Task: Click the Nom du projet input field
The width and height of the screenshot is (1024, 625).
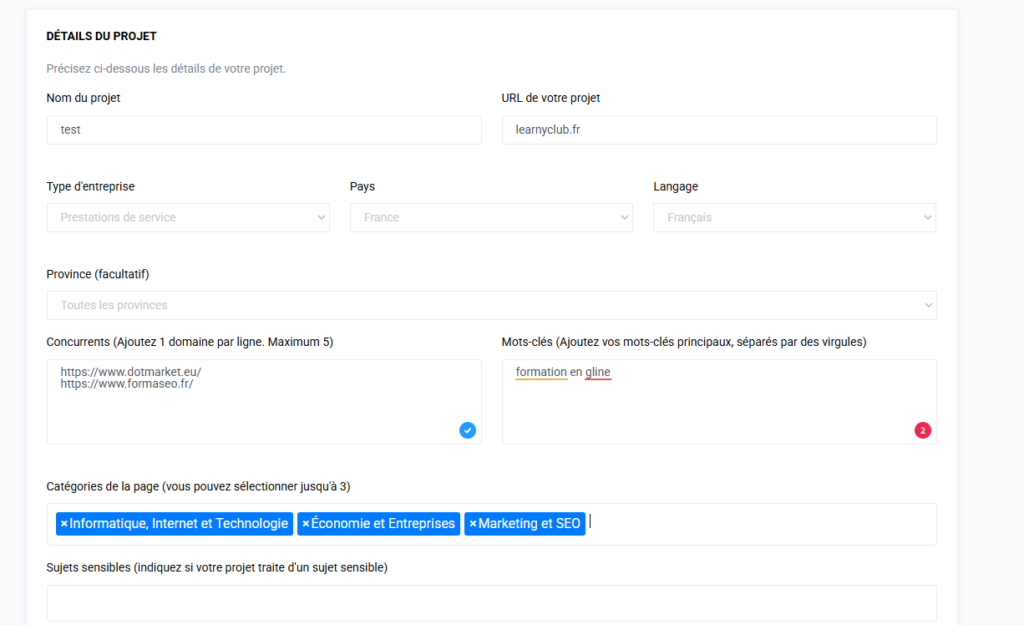Action: pyautogui.click(x=264, y=130)
